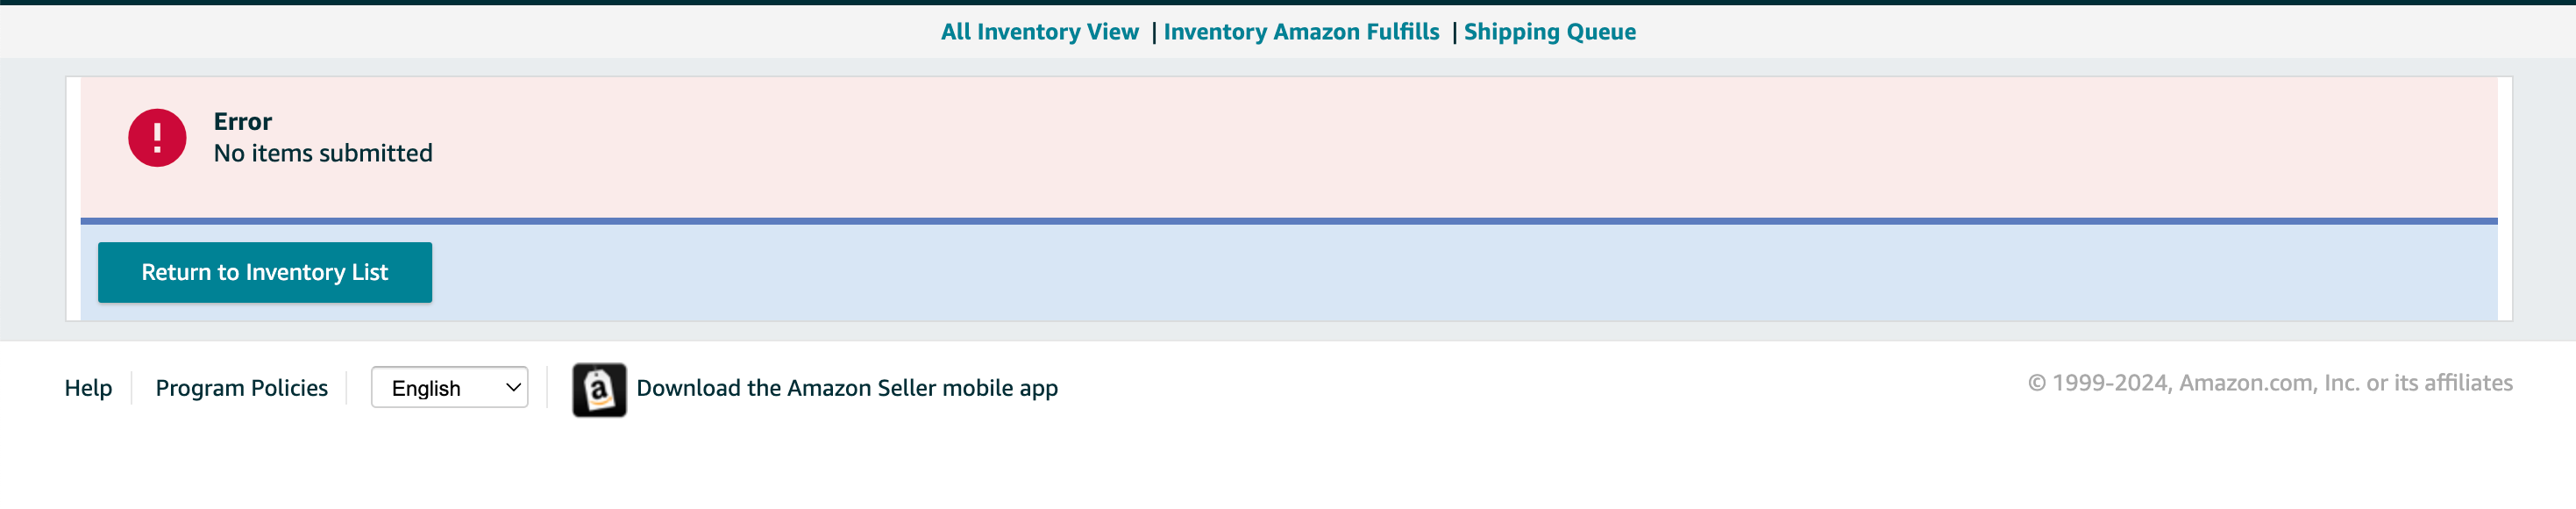The height and width of the screenshot is (509, 2576).
Task: Click separator bar before Inventory Amazon Fulfills
Action: click(1153, 33)
